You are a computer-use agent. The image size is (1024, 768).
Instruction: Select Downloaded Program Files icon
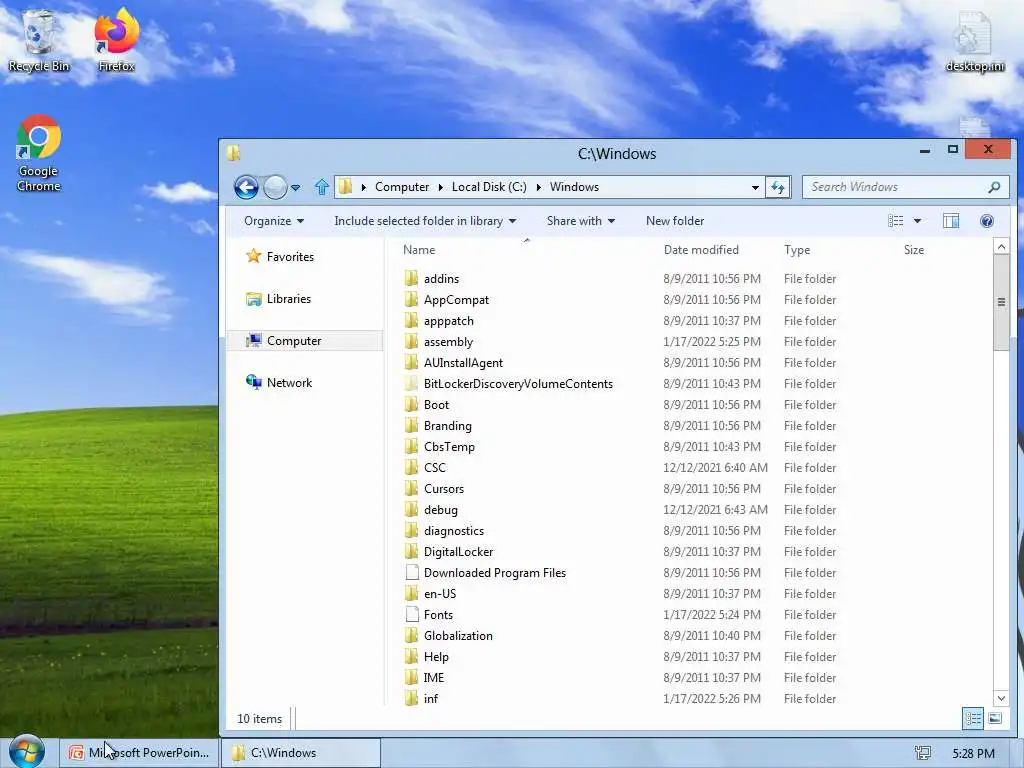click(x=411, y=573)
